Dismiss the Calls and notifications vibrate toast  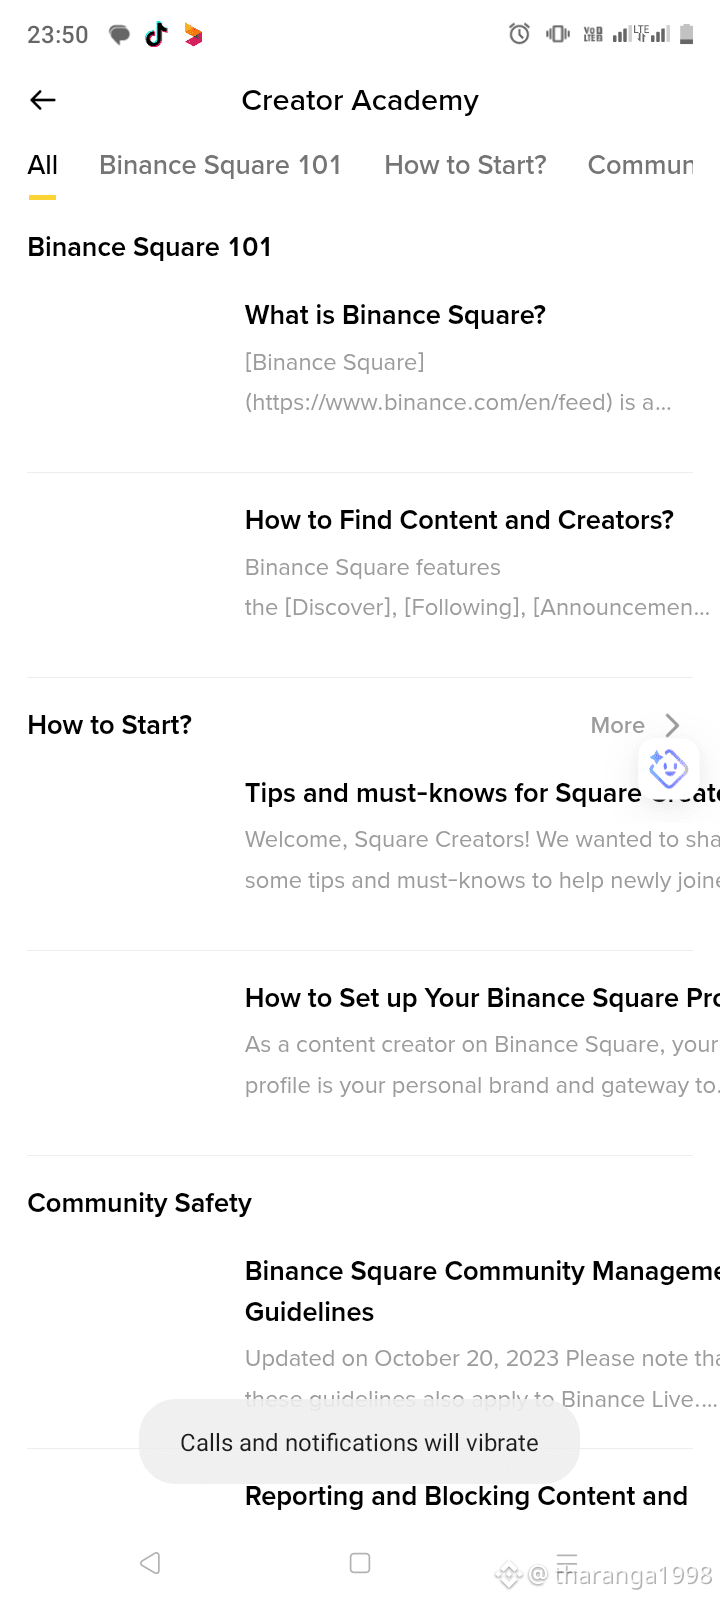point(359,1442)
